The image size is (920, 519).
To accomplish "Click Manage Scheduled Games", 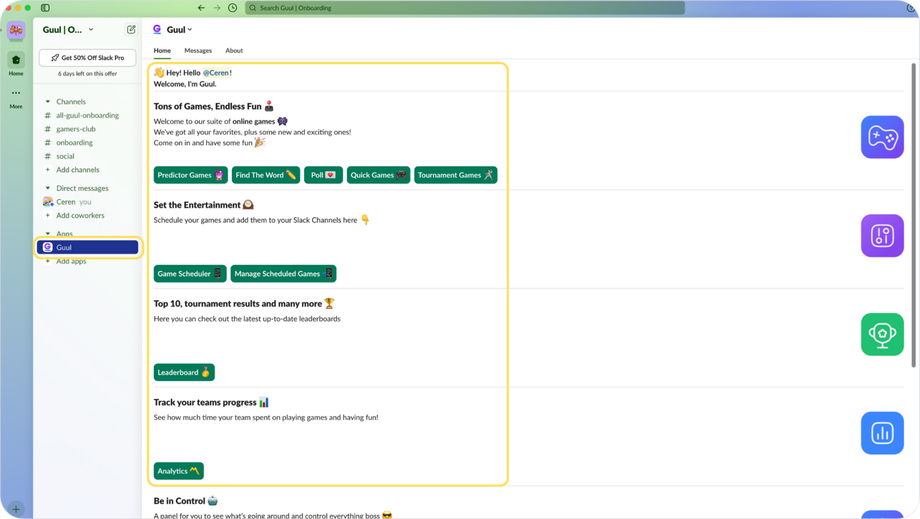I will pyautogui.click(x=283, y=273).
